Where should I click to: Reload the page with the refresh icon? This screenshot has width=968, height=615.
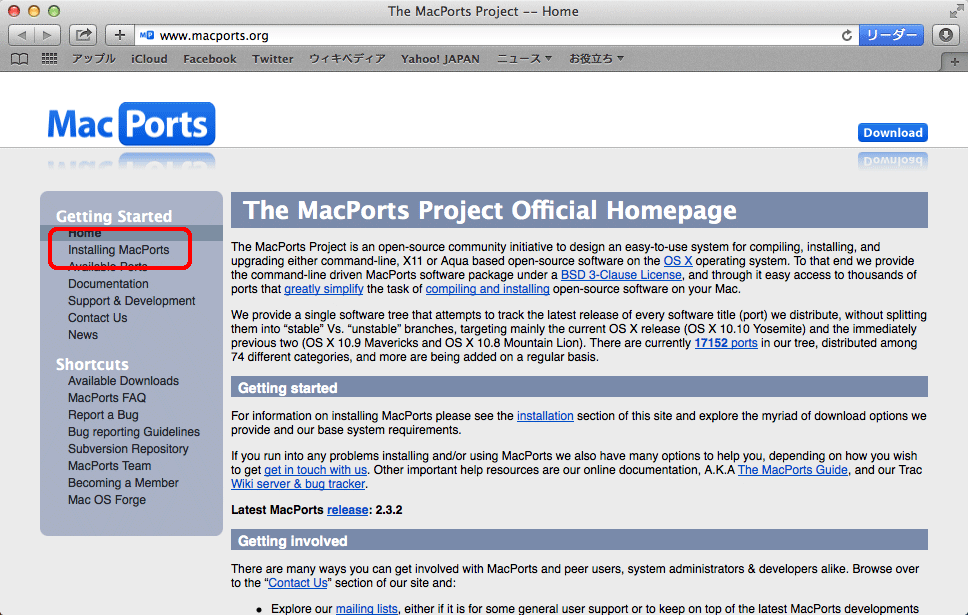click(847, 35)
